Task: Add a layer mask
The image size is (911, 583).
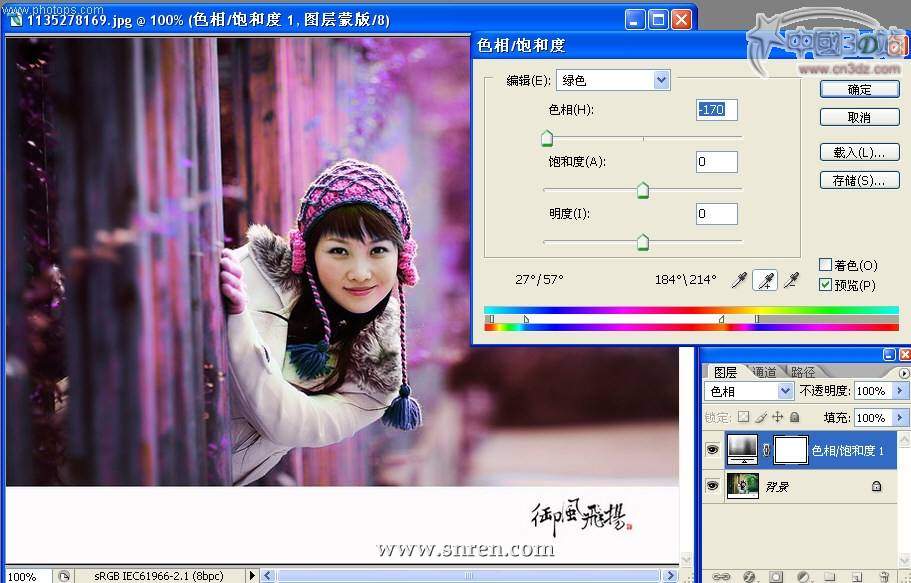Action: pos(776,577)
